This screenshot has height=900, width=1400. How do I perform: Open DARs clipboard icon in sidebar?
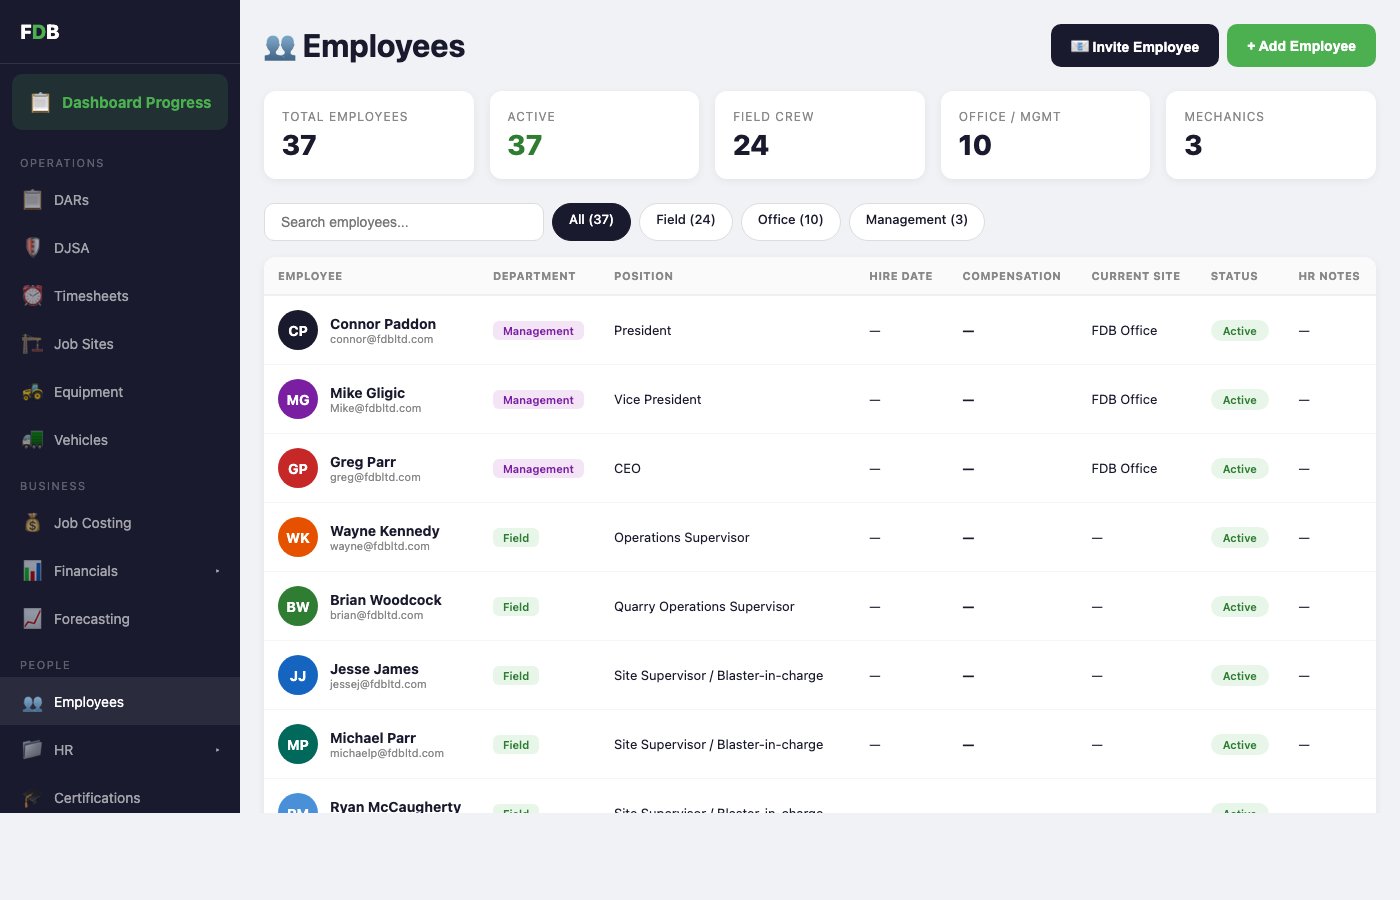[x=33, y=200]
